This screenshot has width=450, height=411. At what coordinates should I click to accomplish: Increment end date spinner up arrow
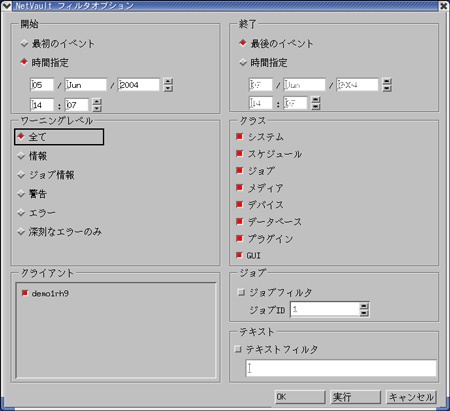coord(387,81)
